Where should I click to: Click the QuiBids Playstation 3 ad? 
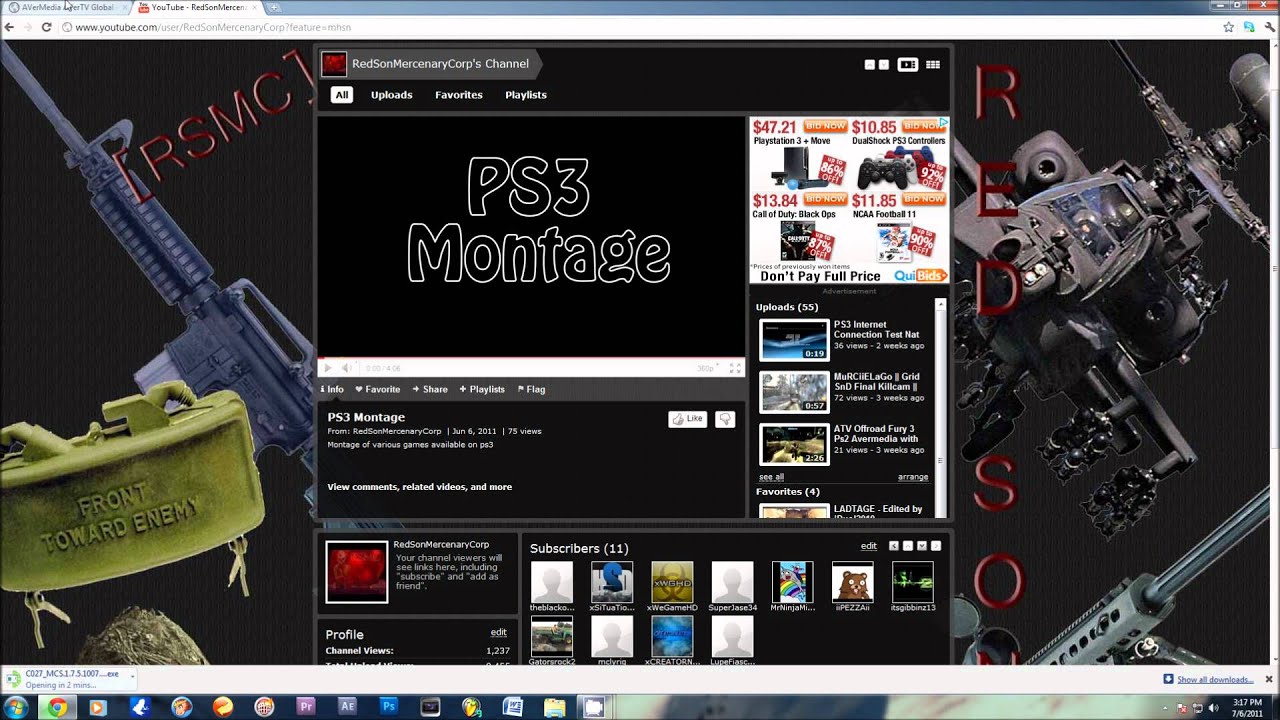[799, 152]
